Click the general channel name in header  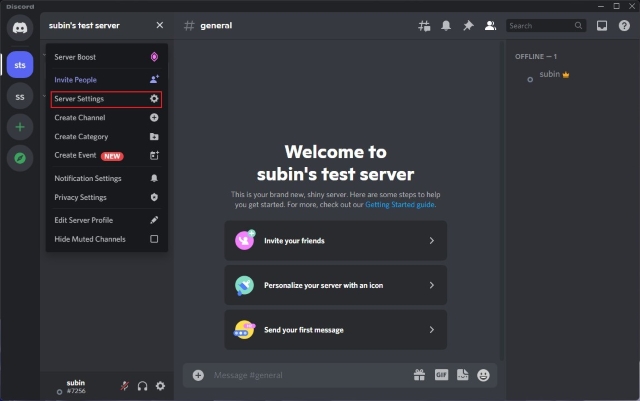[x=216, y=25]
